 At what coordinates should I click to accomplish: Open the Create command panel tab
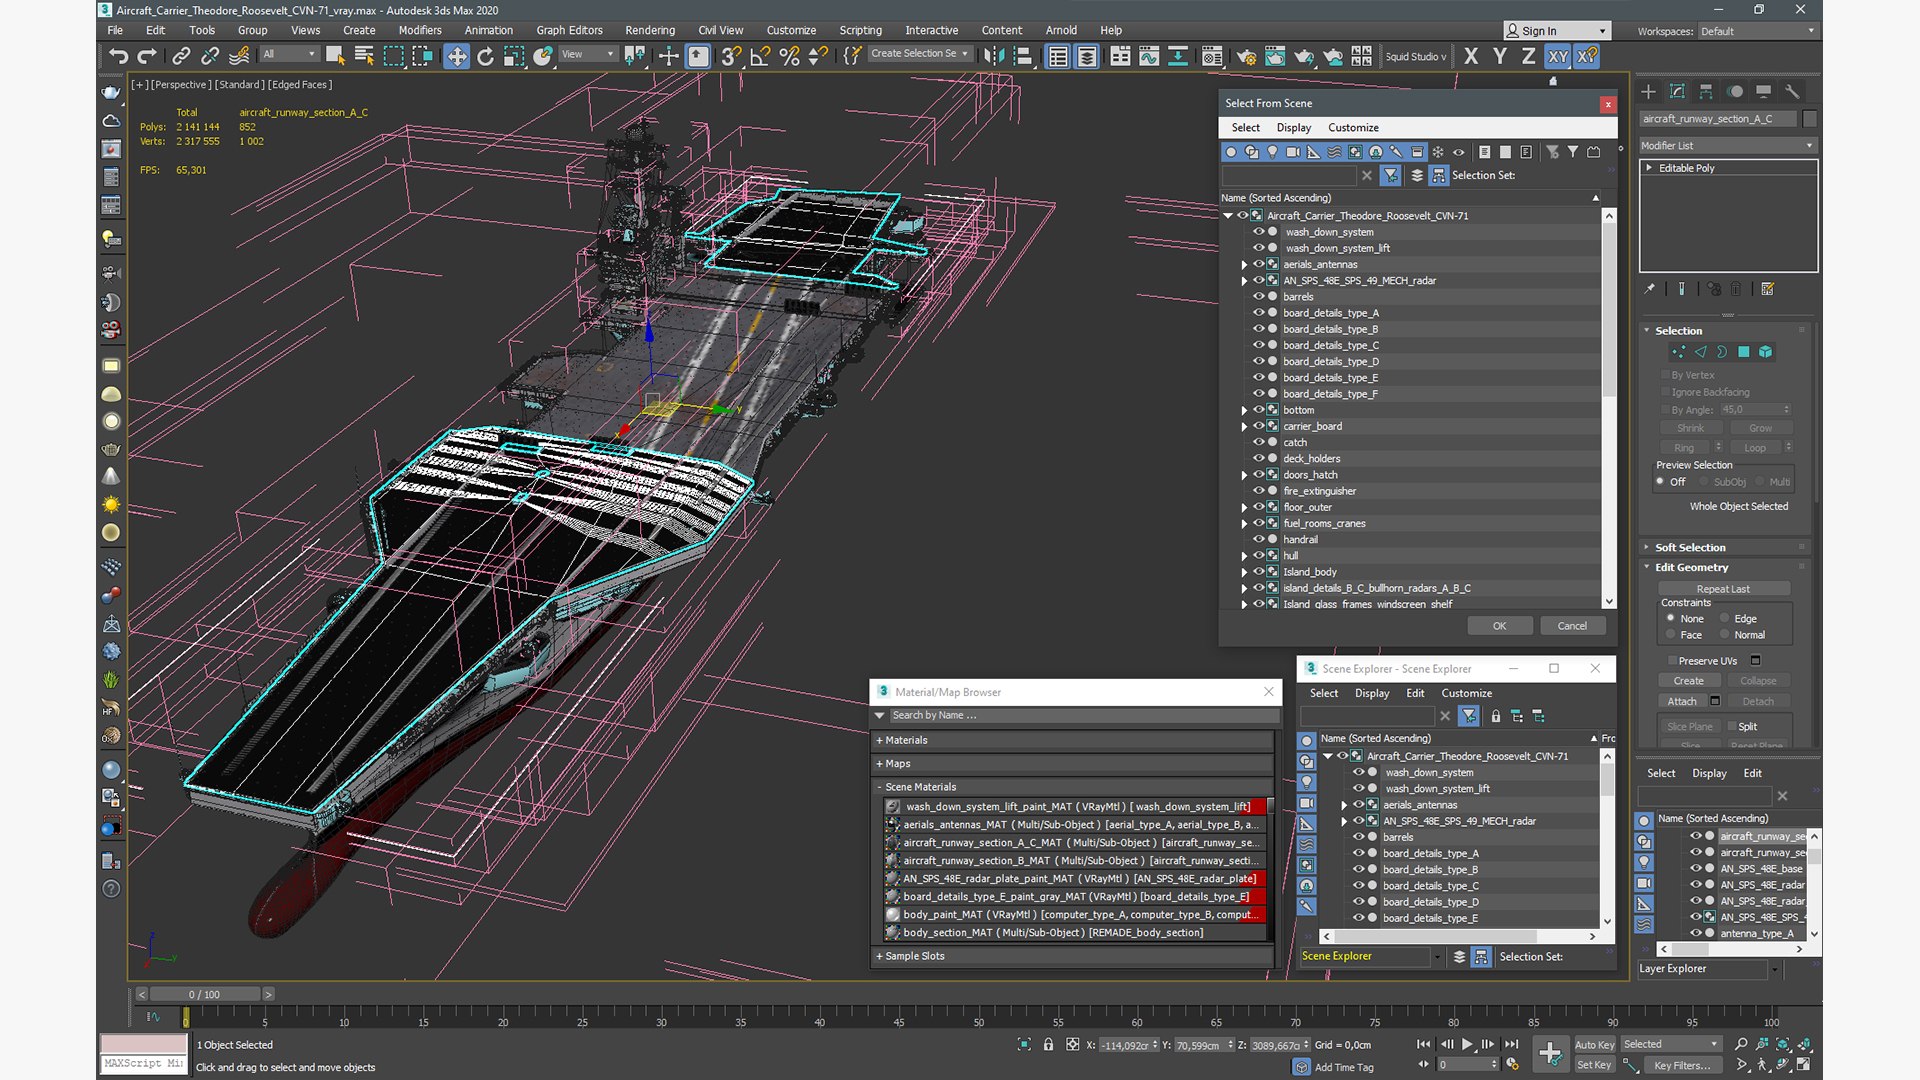pyautogui.click(x=1648, y=91)
